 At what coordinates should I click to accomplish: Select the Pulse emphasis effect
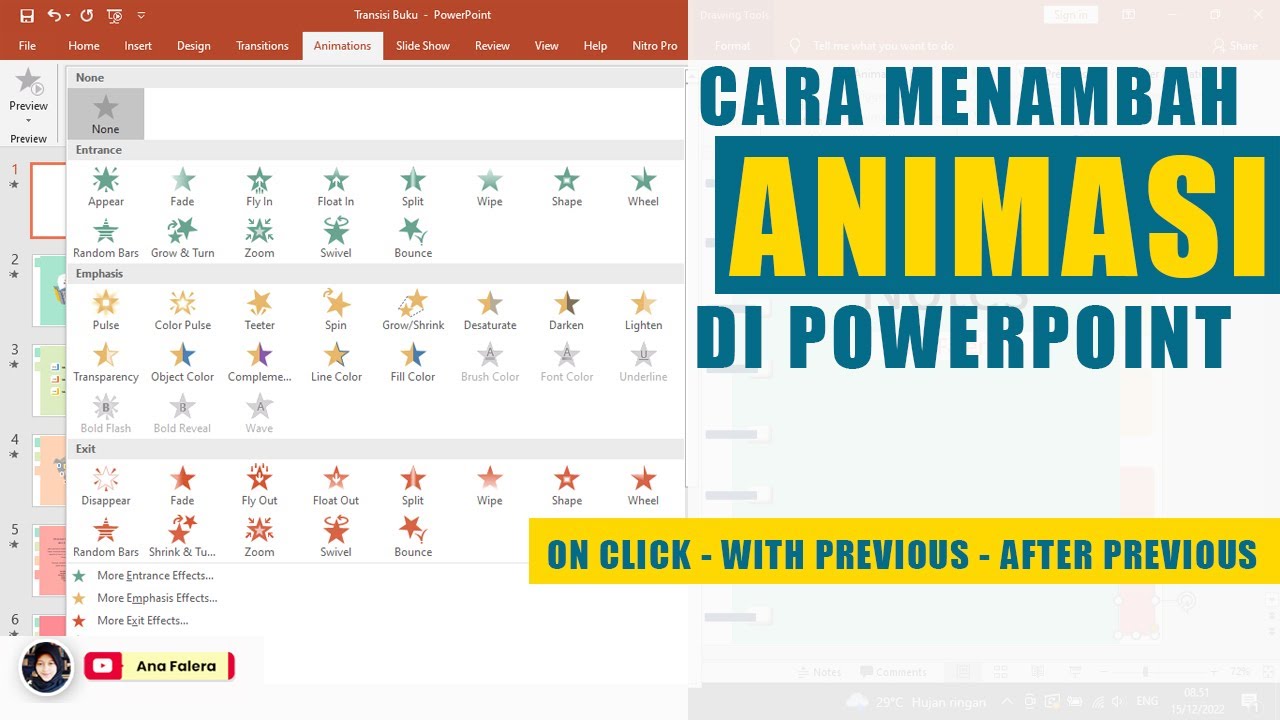[105, 311]
